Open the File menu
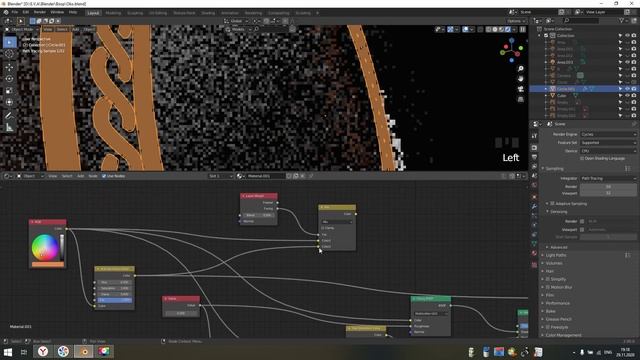The width and height of the screenshot is (640, 360). click(15, 13)
